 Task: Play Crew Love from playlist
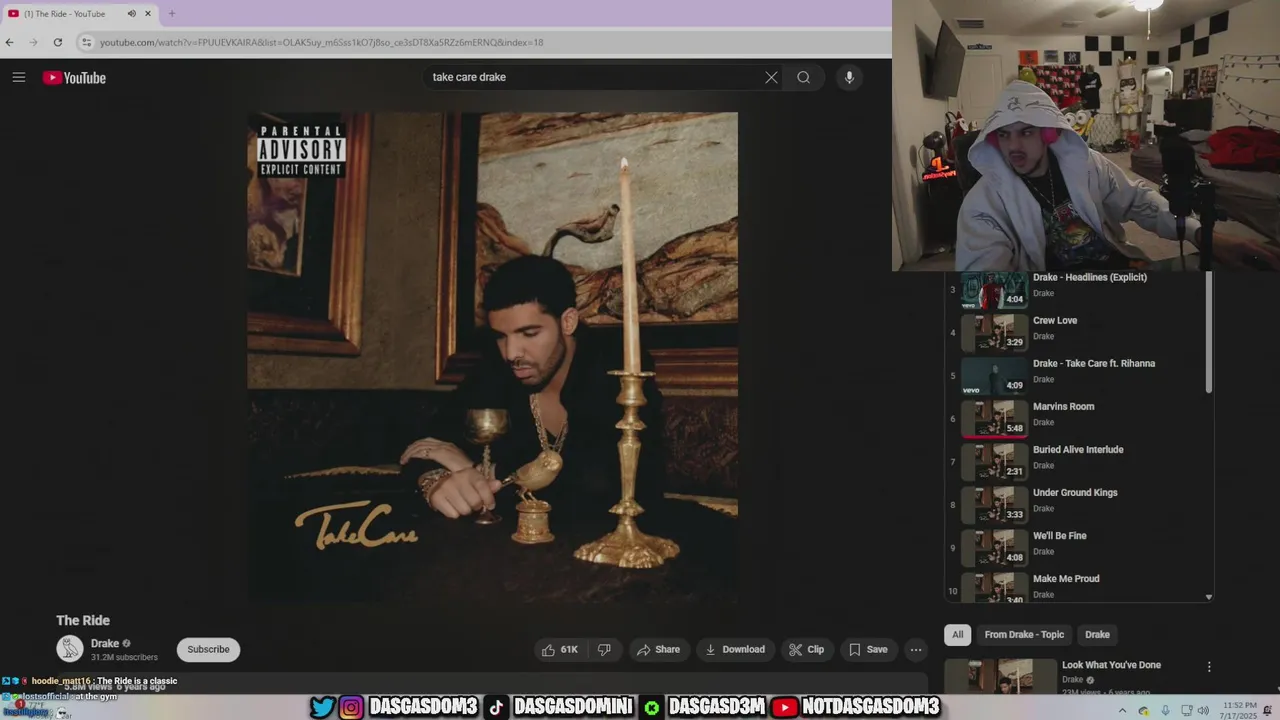(x=1055, y=320)
